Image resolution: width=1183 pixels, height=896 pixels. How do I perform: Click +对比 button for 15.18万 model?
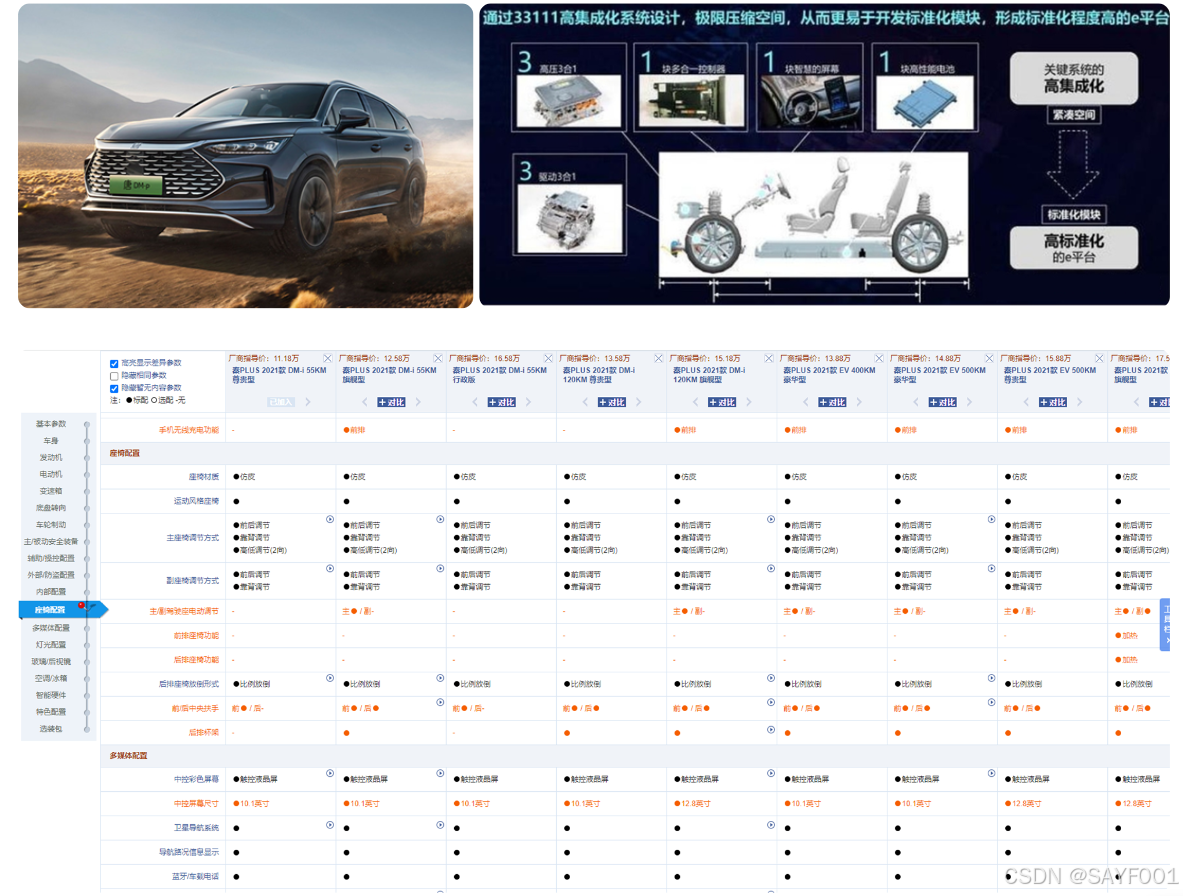click(722, 402)
